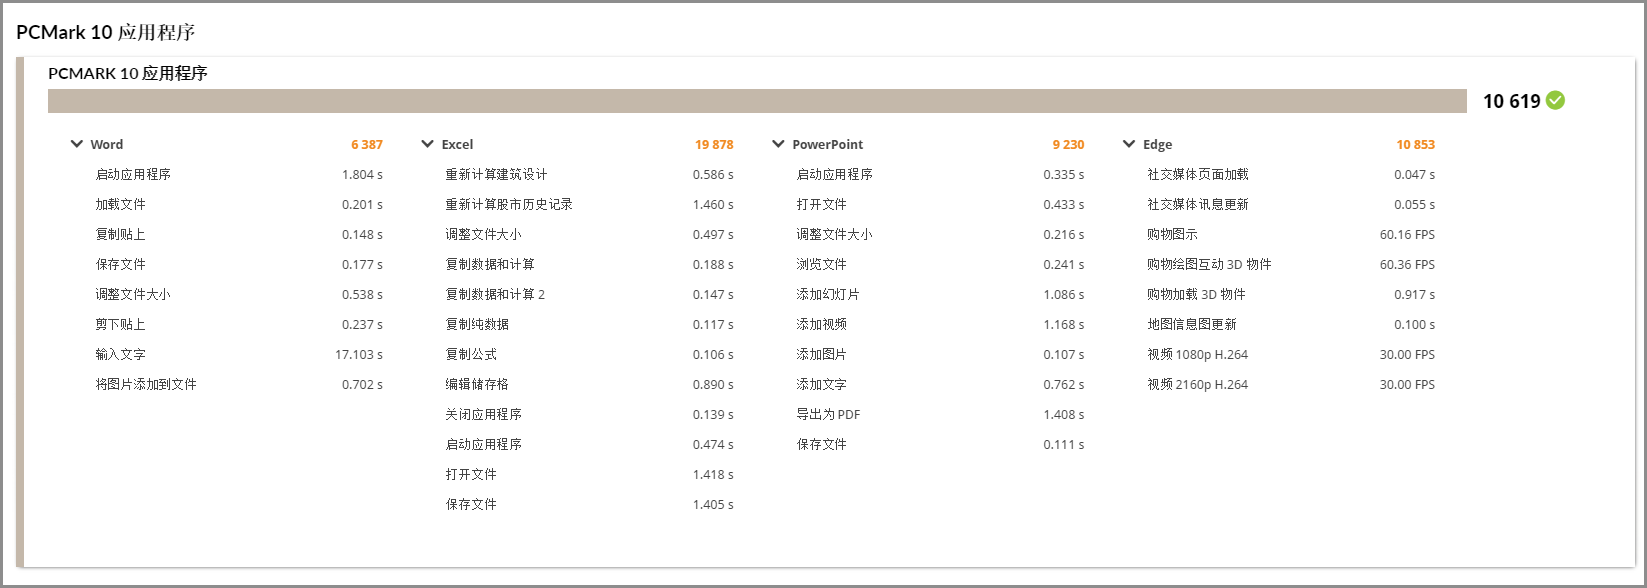1647x588 pixels.
Task: Click the overall score progress bar
Action: [x=757, y=101]
